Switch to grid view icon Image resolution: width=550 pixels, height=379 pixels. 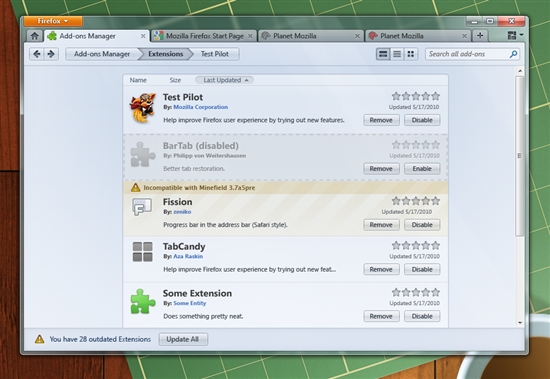[x=411, y=54]
